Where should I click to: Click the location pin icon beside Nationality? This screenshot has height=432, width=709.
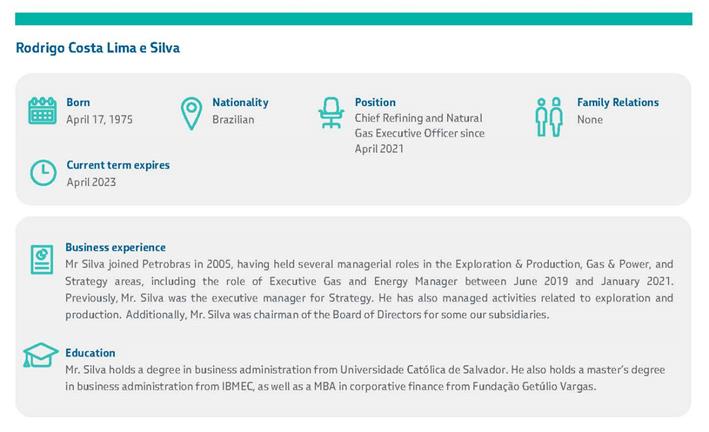[x=190, y=113]
